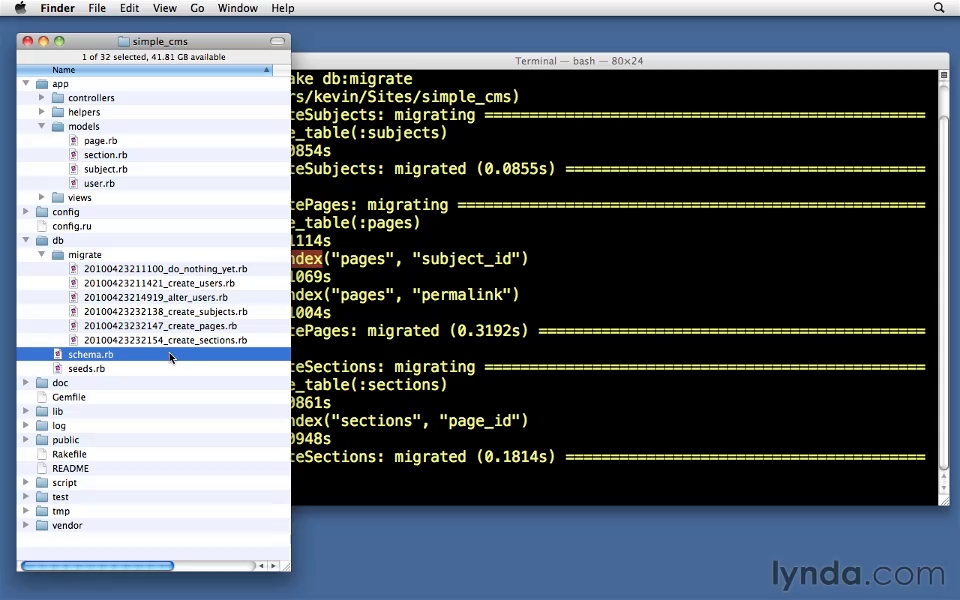Open the Finder application menu

point(58,8)
